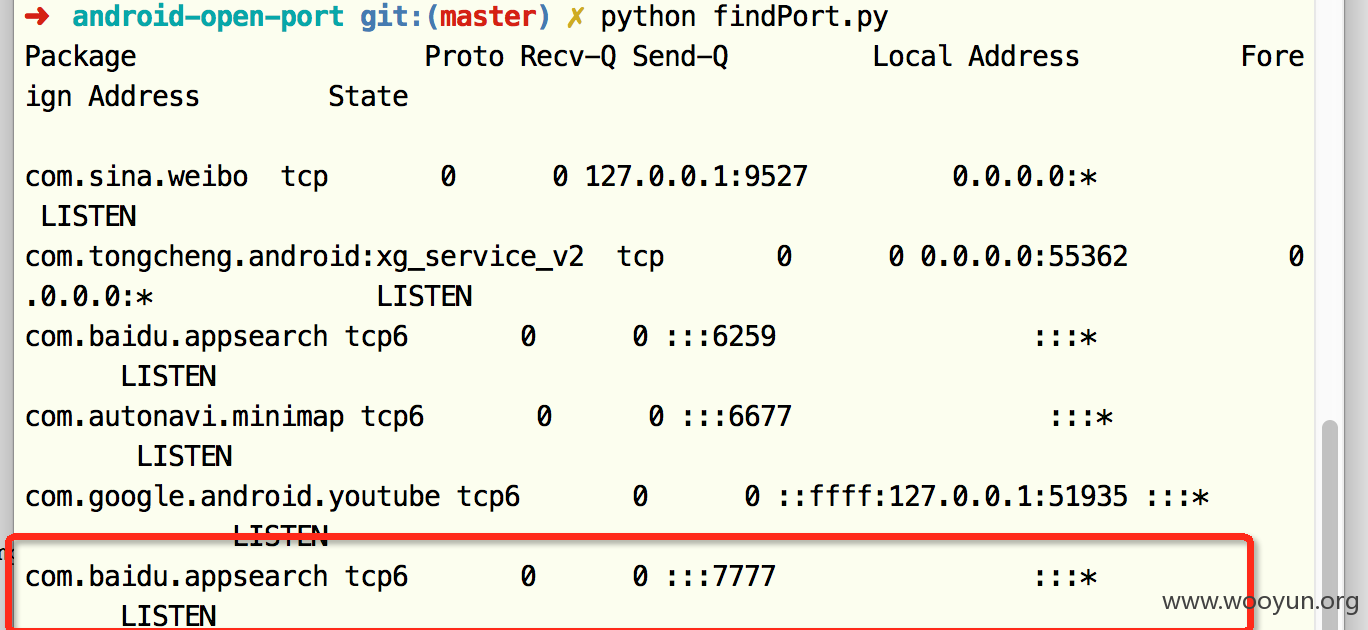
Task: Select the com.tongcheng.android:xg_service_v2 package
Action: point(305,257)
